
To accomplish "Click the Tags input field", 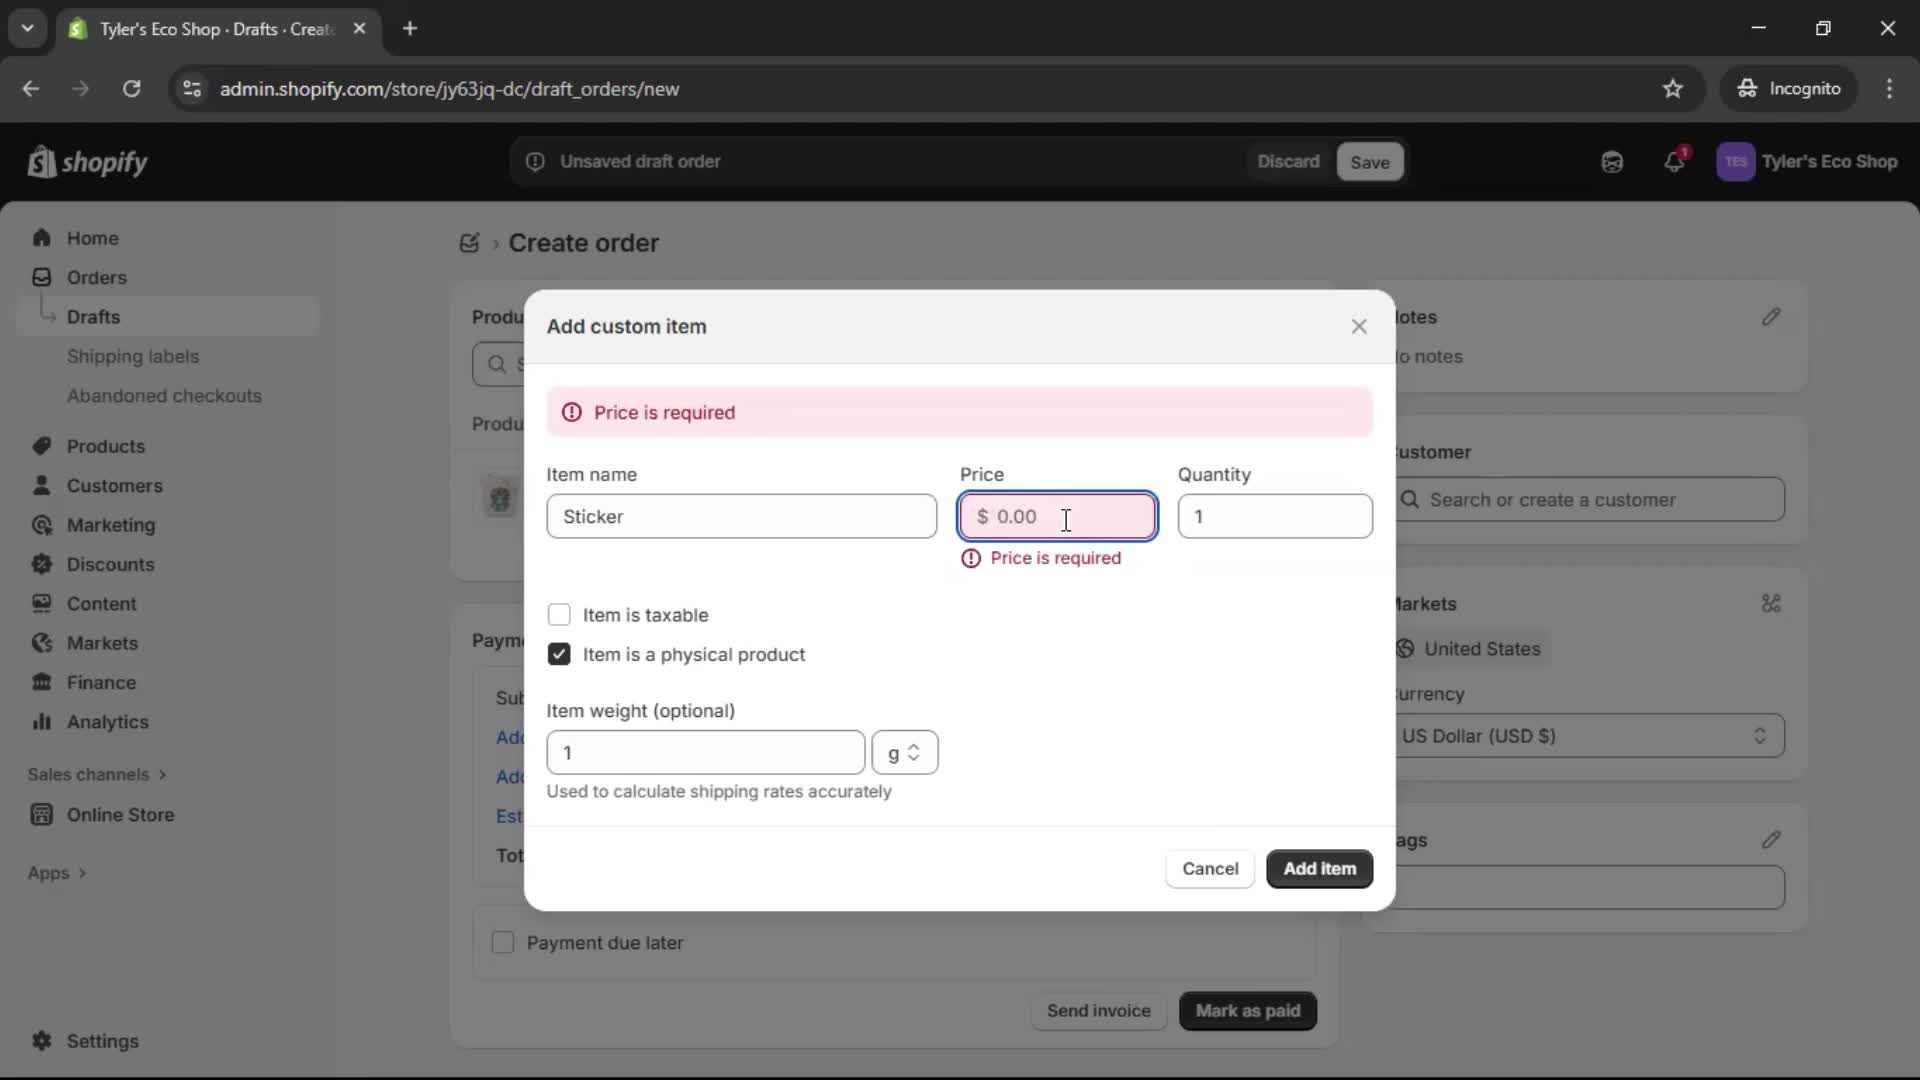I will [1588, 888].
